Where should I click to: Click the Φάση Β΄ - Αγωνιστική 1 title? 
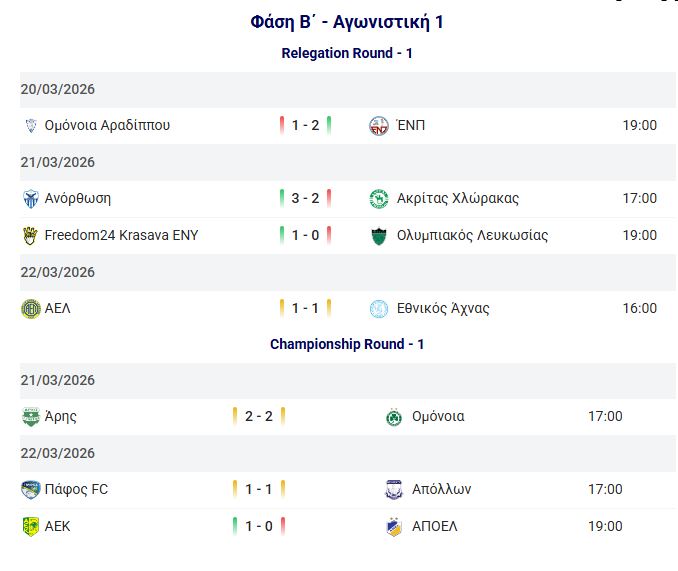[347, 22]
